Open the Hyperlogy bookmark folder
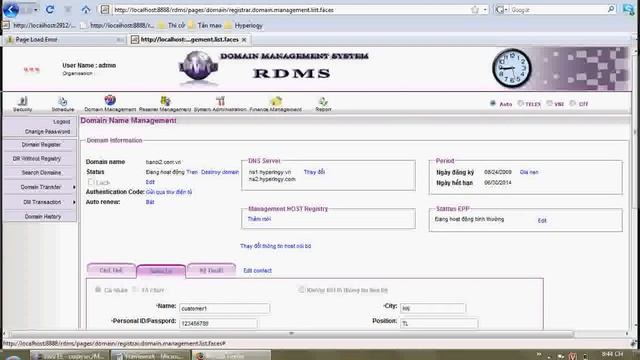640x360 pixels. (x=243, y=25)
